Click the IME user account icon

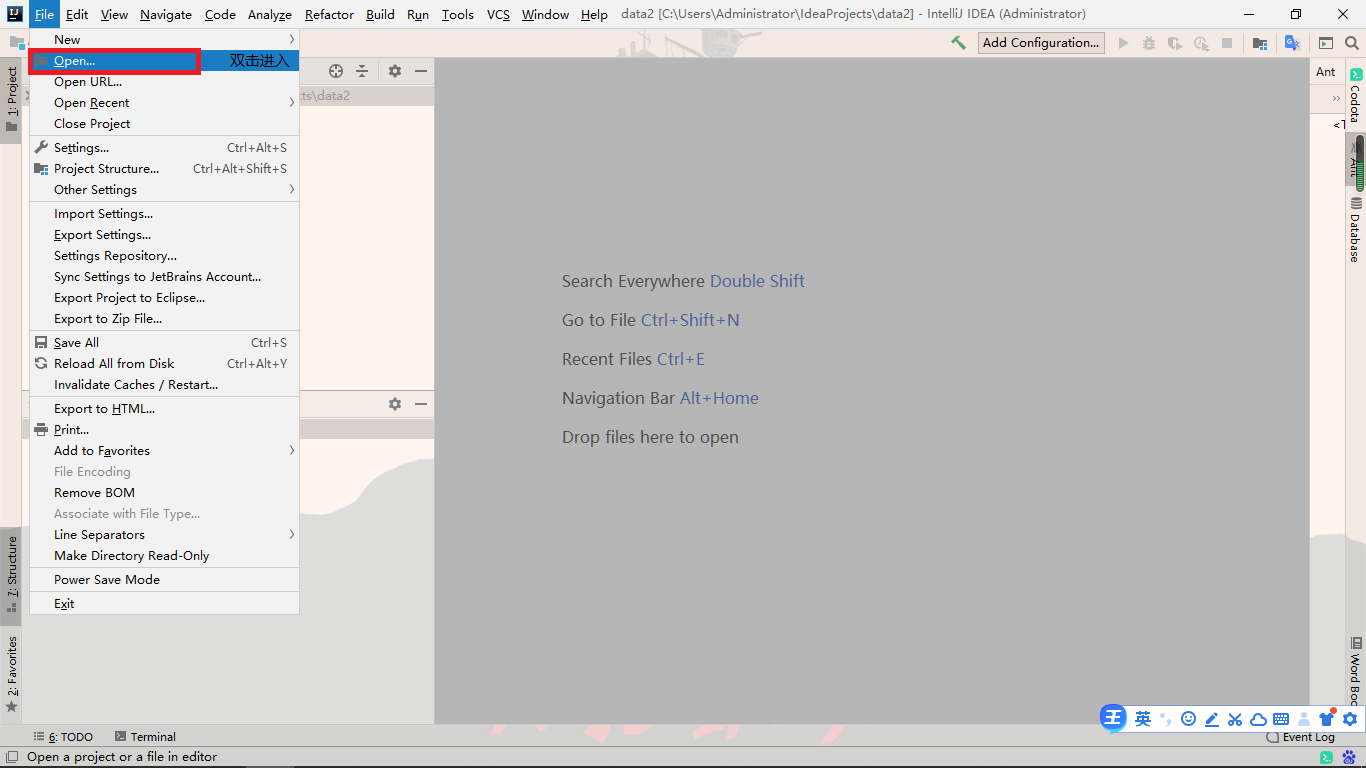click(1304, 719)
